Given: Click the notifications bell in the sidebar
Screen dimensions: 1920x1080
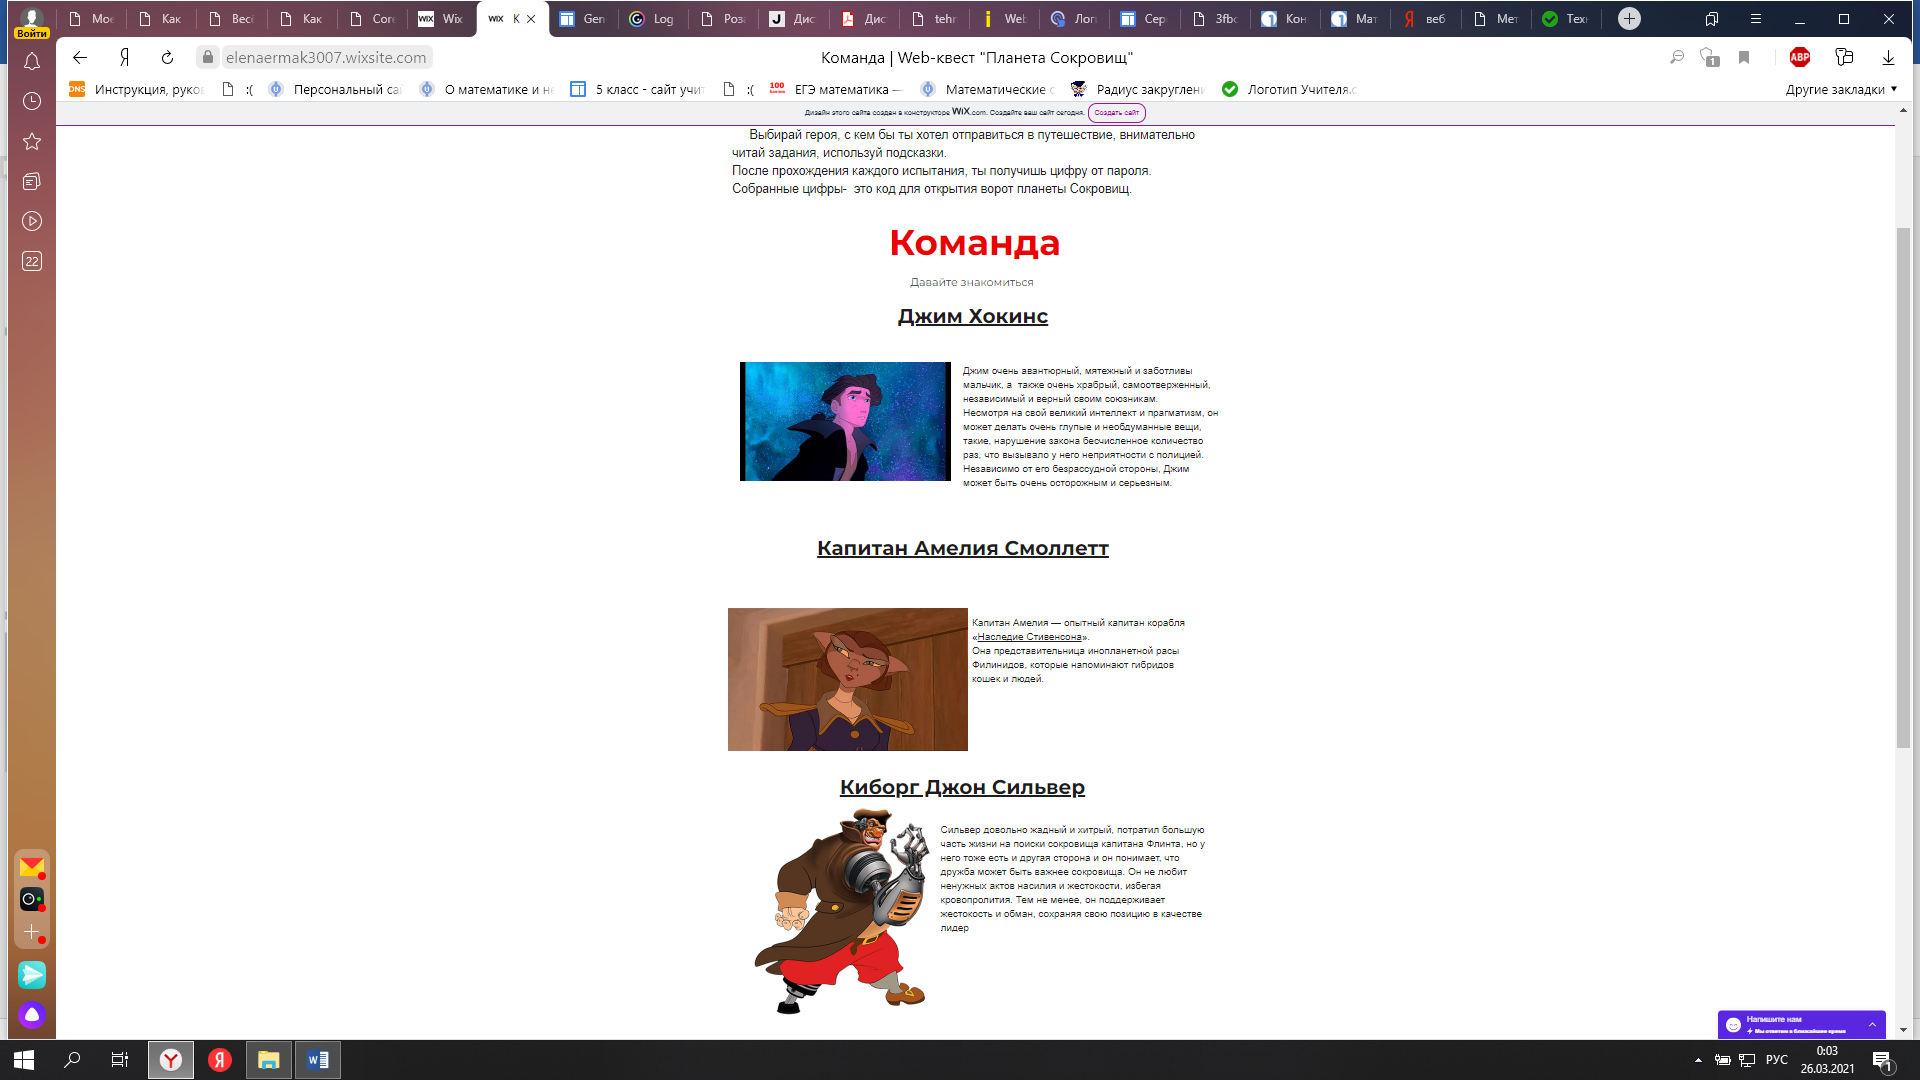Looking at the screenshot, I should pos(32,62).
